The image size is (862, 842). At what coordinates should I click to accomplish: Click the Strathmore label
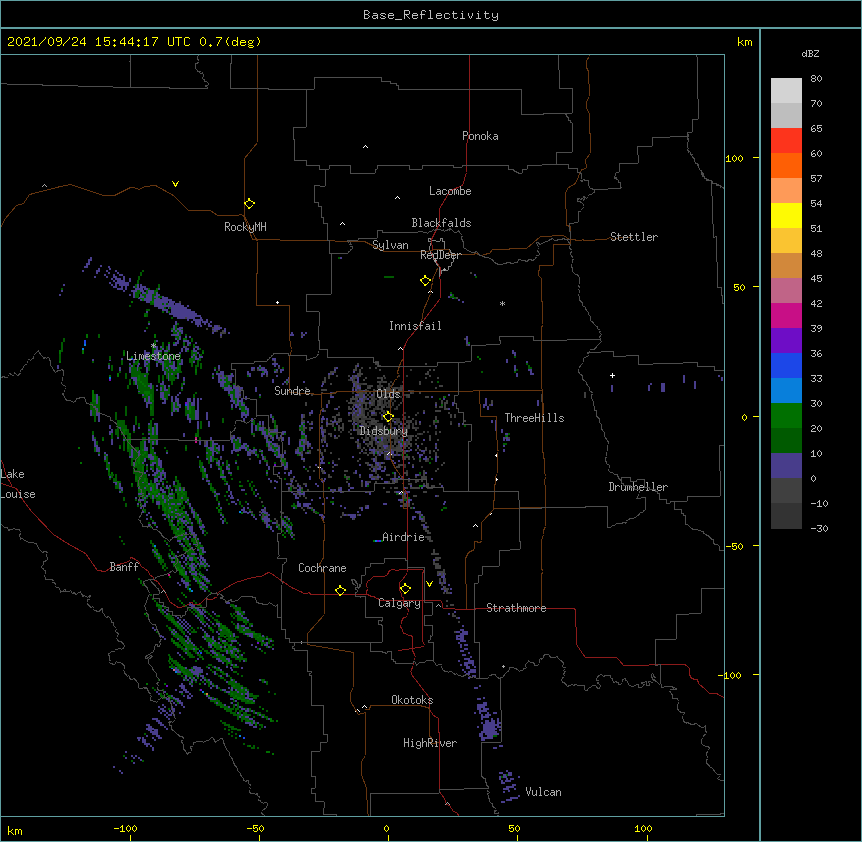pos(516,608)
